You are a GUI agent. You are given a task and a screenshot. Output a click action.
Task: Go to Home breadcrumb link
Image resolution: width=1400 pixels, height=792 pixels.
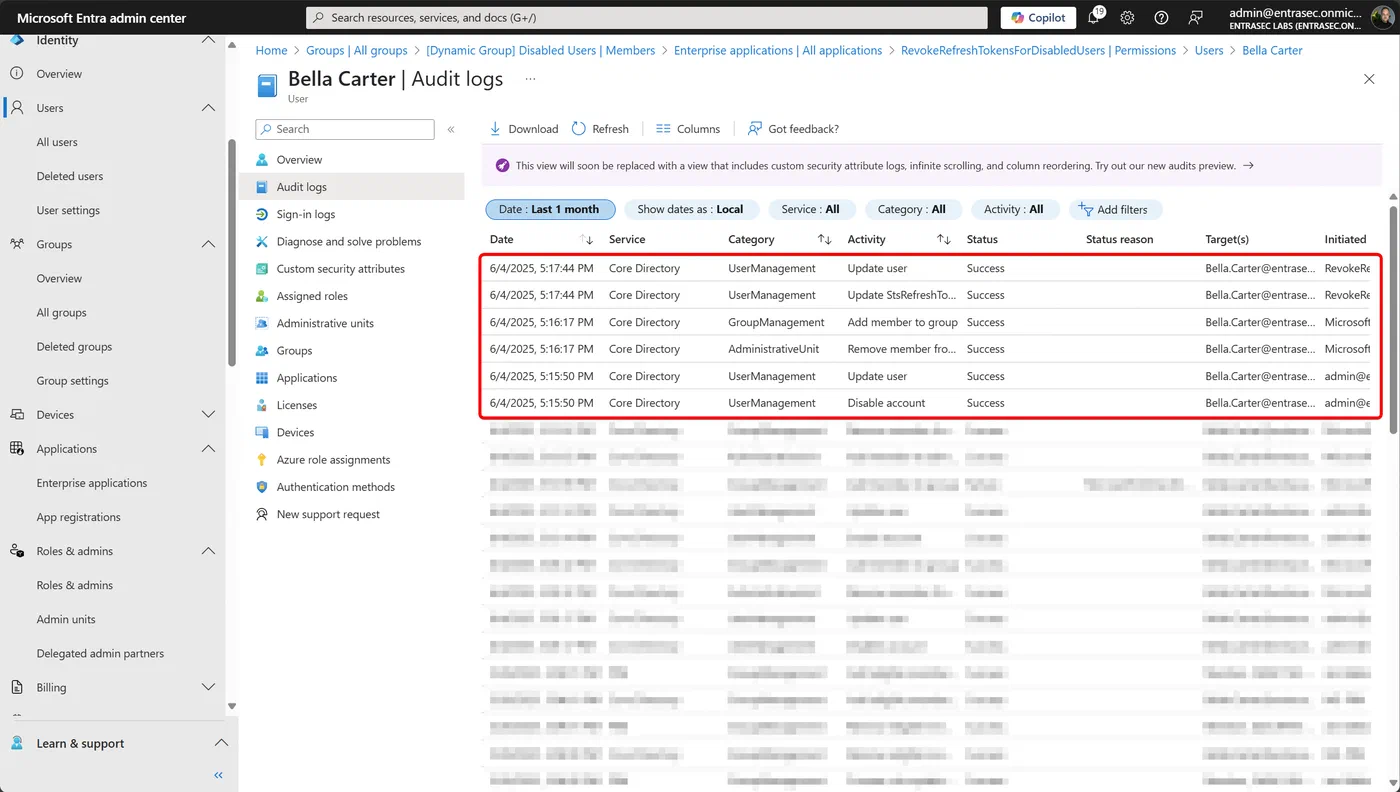click(x=271, y=50)
